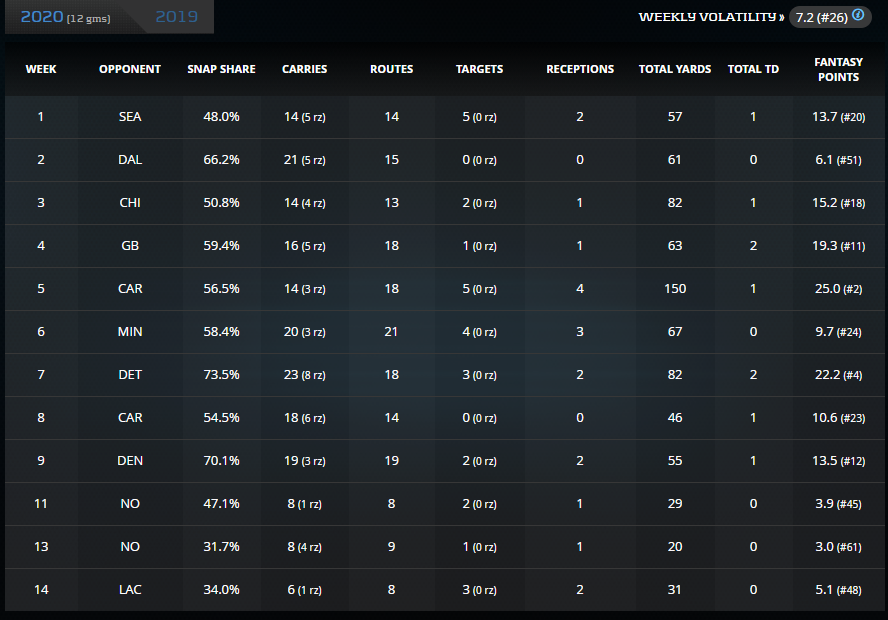This screenshot has height=620, width=888.
Task: Click the Weekly Volatility info icon
Action: click(858, 16)
